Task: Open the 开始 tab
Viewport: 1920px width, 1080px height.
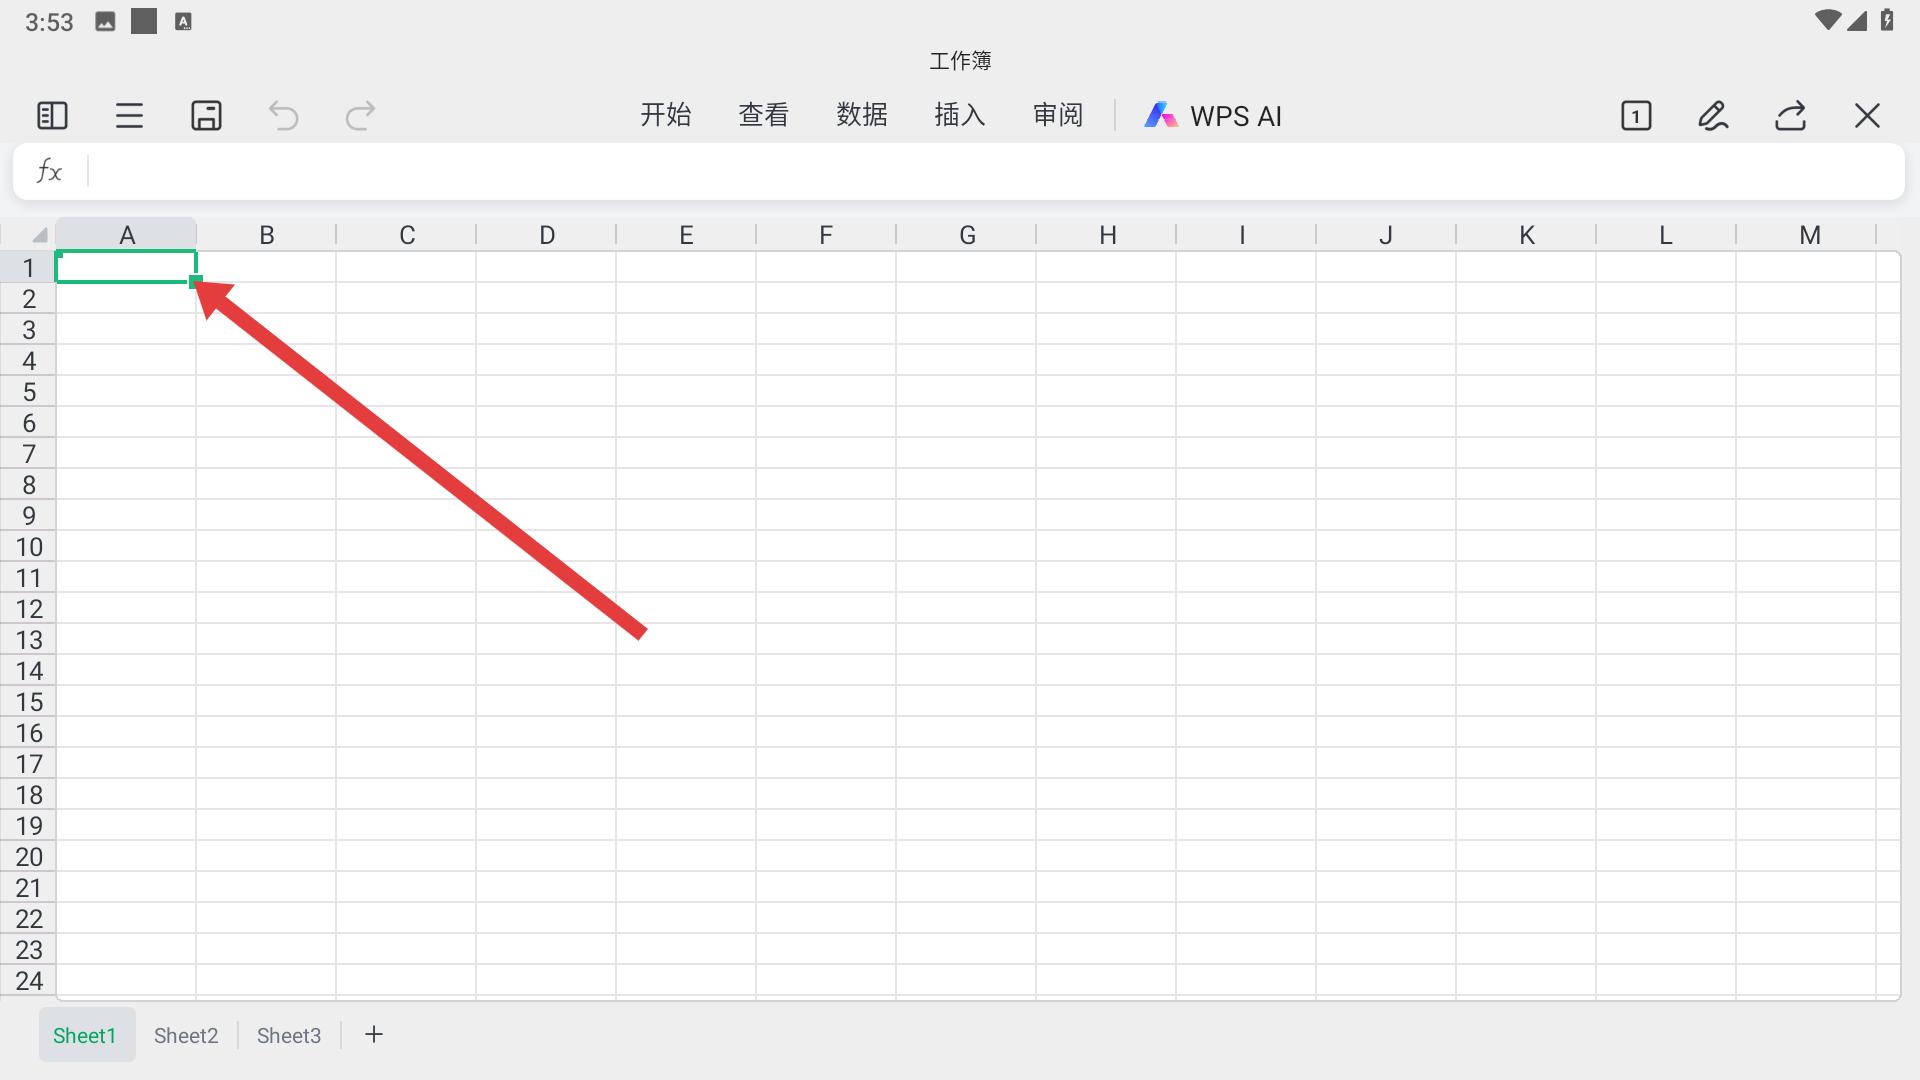Action: coord(666,116)
